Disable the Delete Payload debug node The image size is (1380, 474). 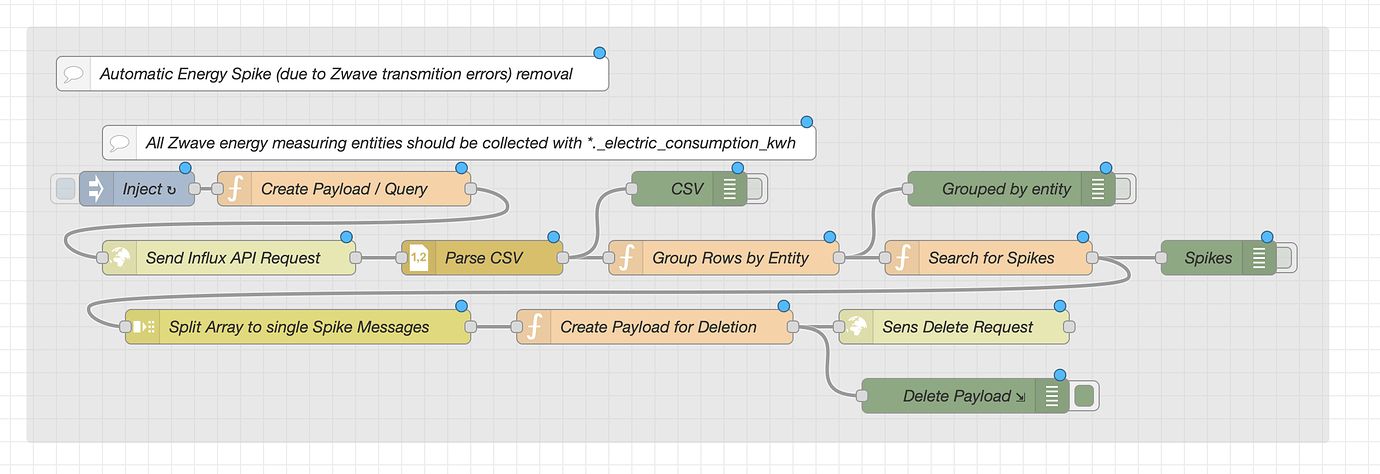[1084, 396]
